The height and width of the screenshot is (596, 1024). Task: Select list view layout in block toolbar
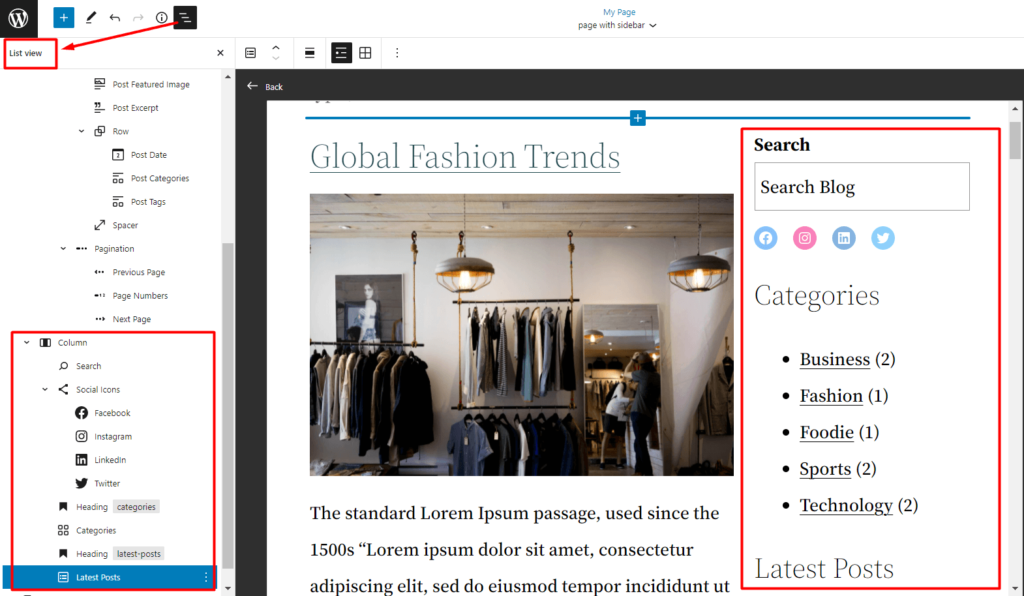(x=341, y=53)
